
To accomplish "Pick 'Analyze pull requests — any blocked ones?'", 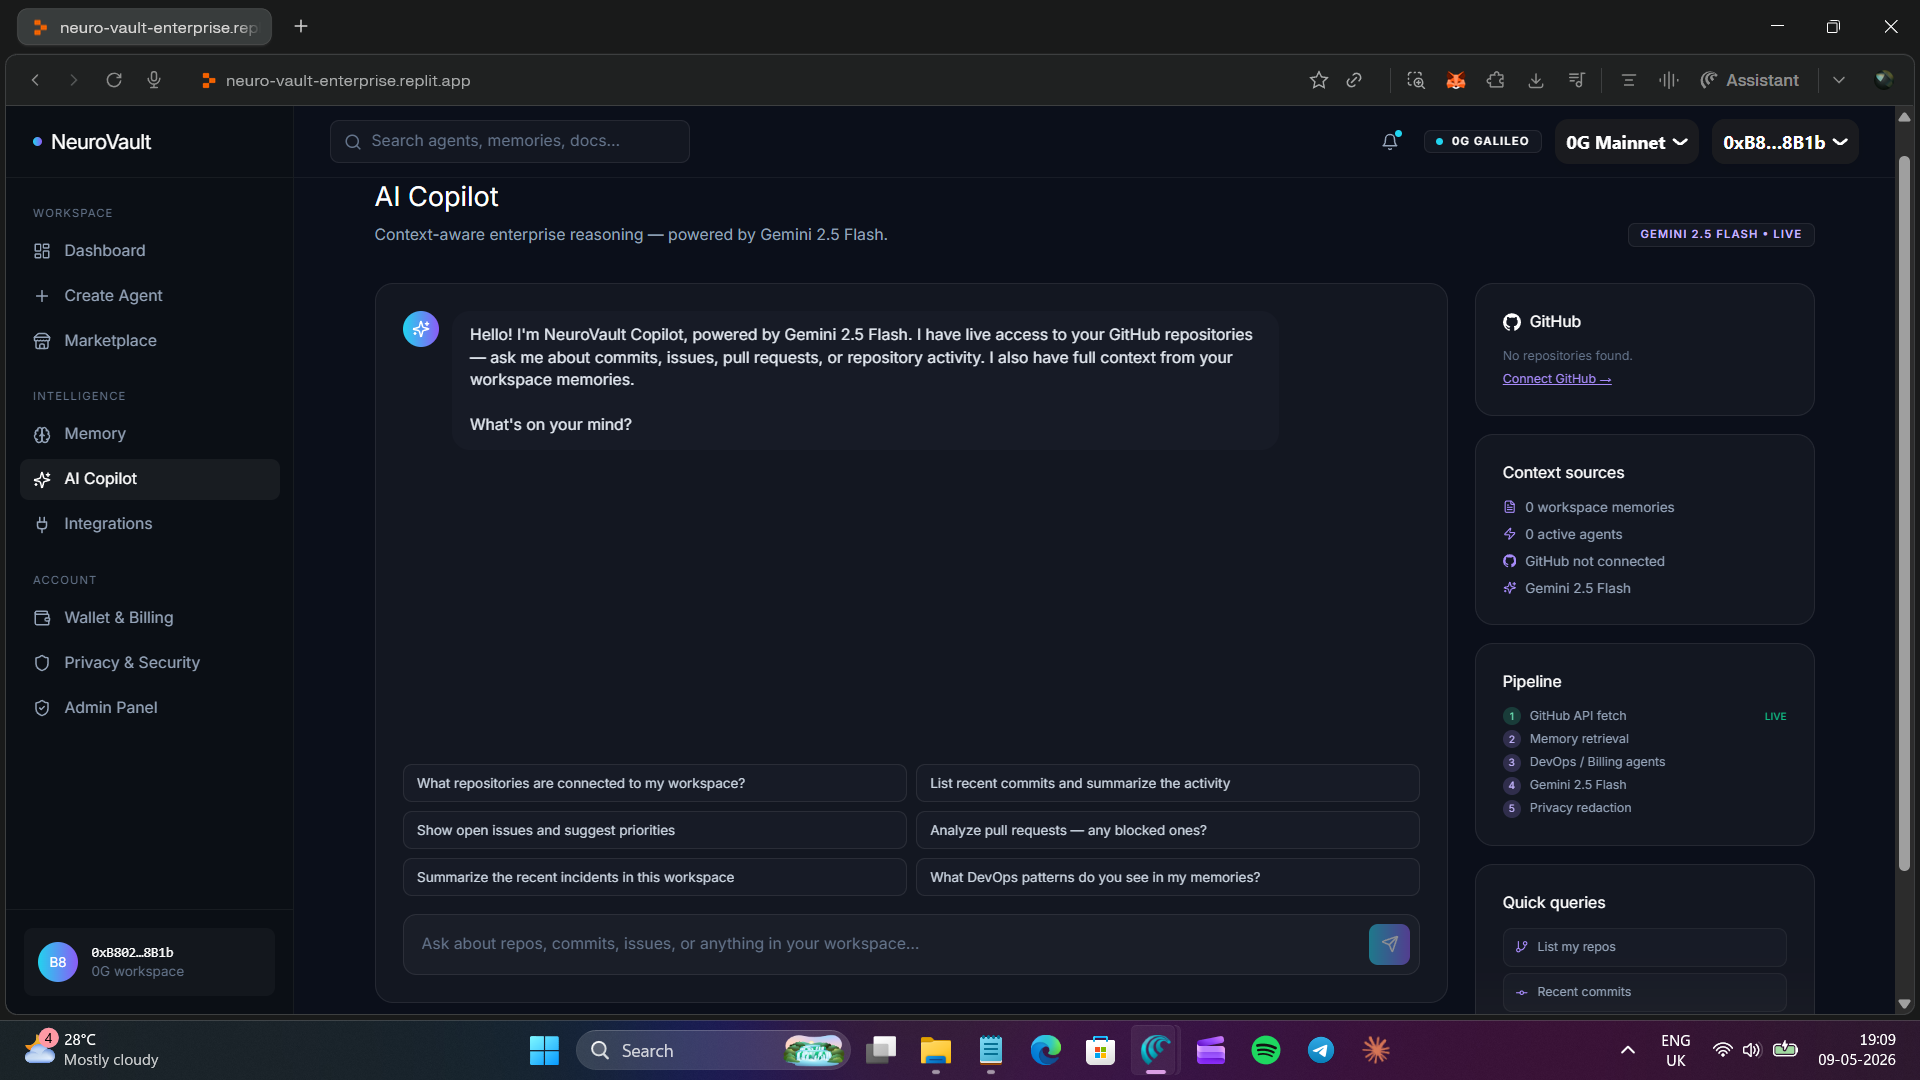I will (1168, 830).
